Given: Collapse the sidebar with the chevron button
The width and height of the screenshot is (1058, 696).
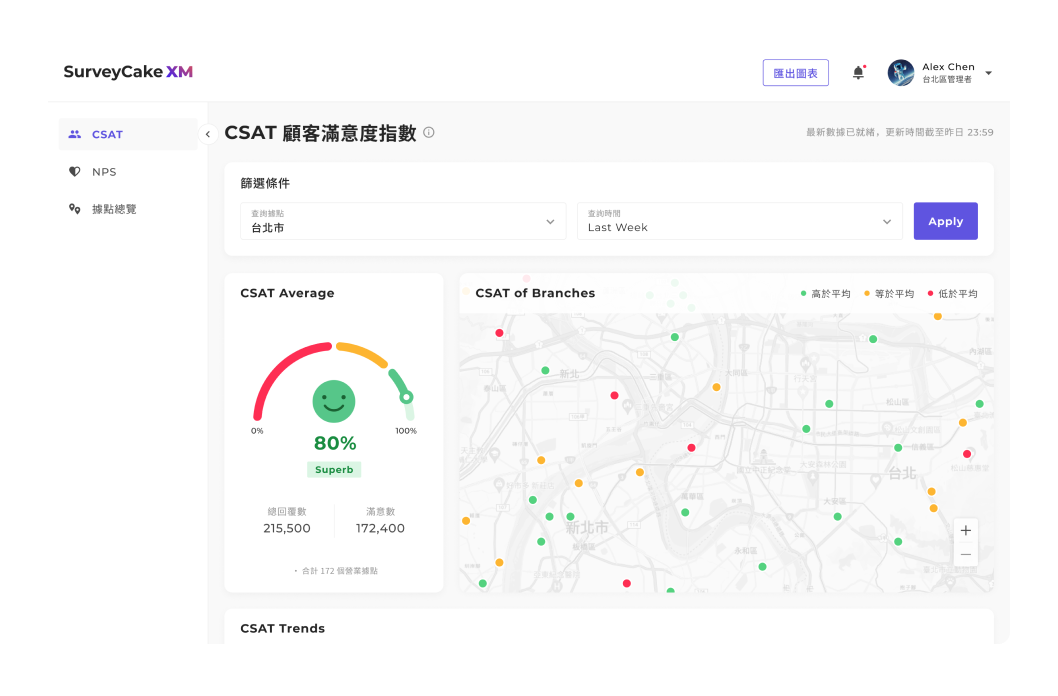Looking at the screenshot, I should point(208,134).
